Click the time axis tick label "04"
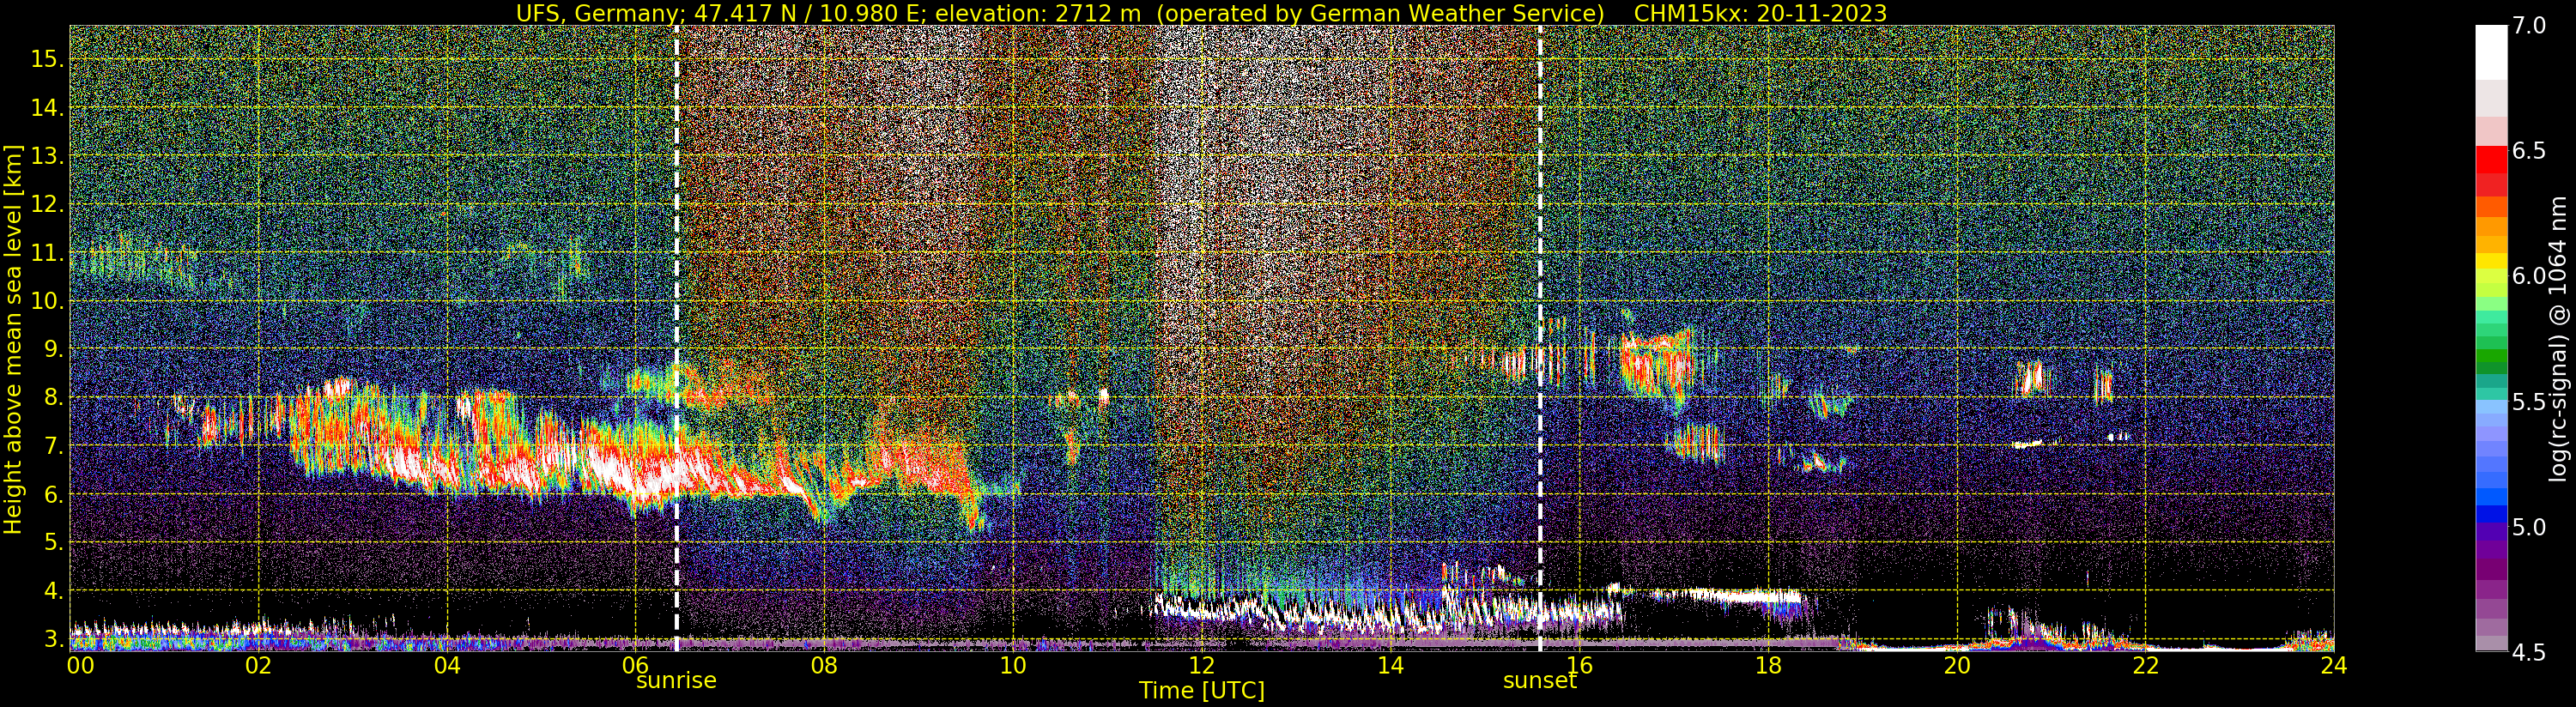 (447, 665)
